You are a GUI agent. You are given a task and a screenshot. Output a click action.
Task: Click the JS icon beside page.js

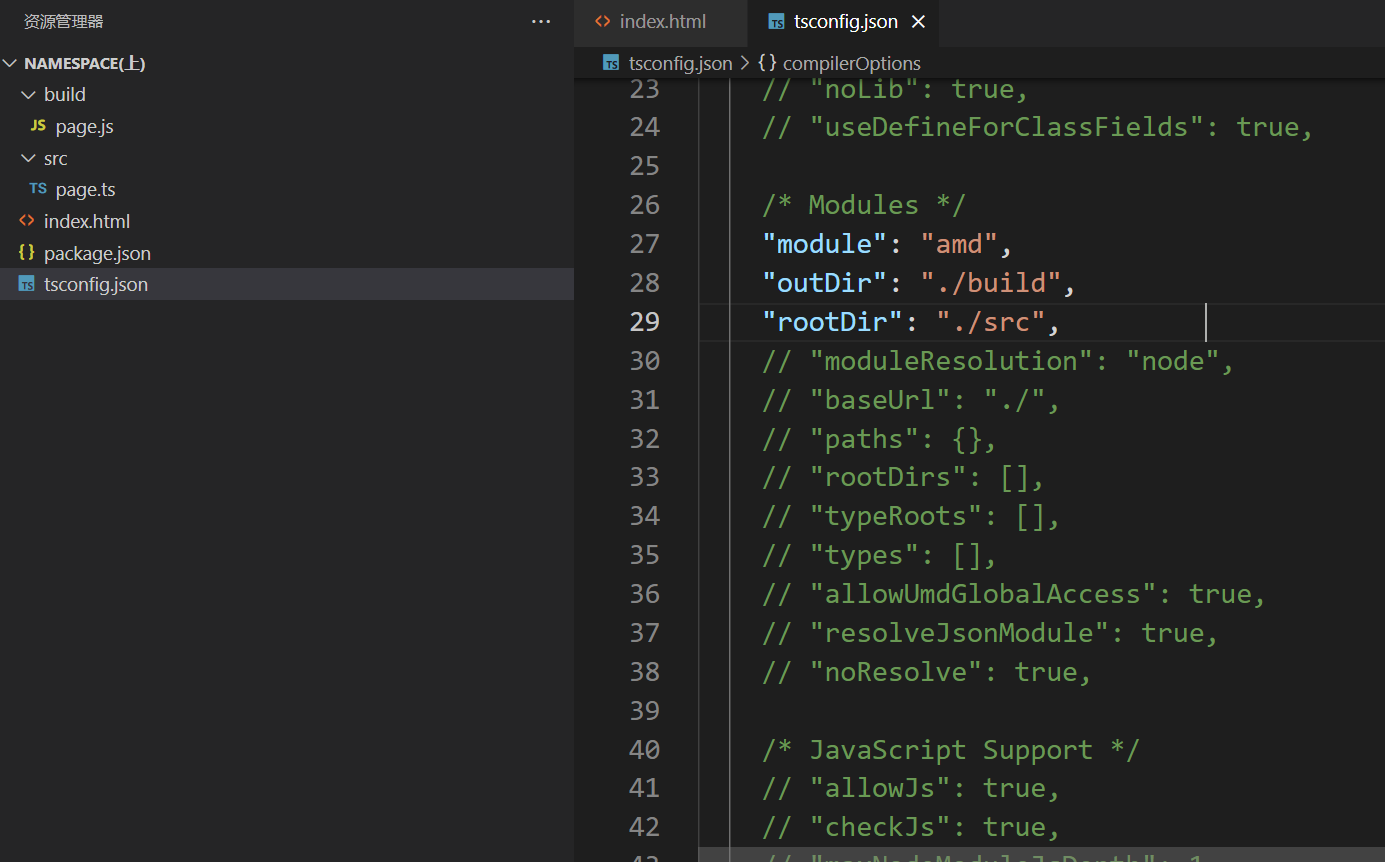coord(38,126)
